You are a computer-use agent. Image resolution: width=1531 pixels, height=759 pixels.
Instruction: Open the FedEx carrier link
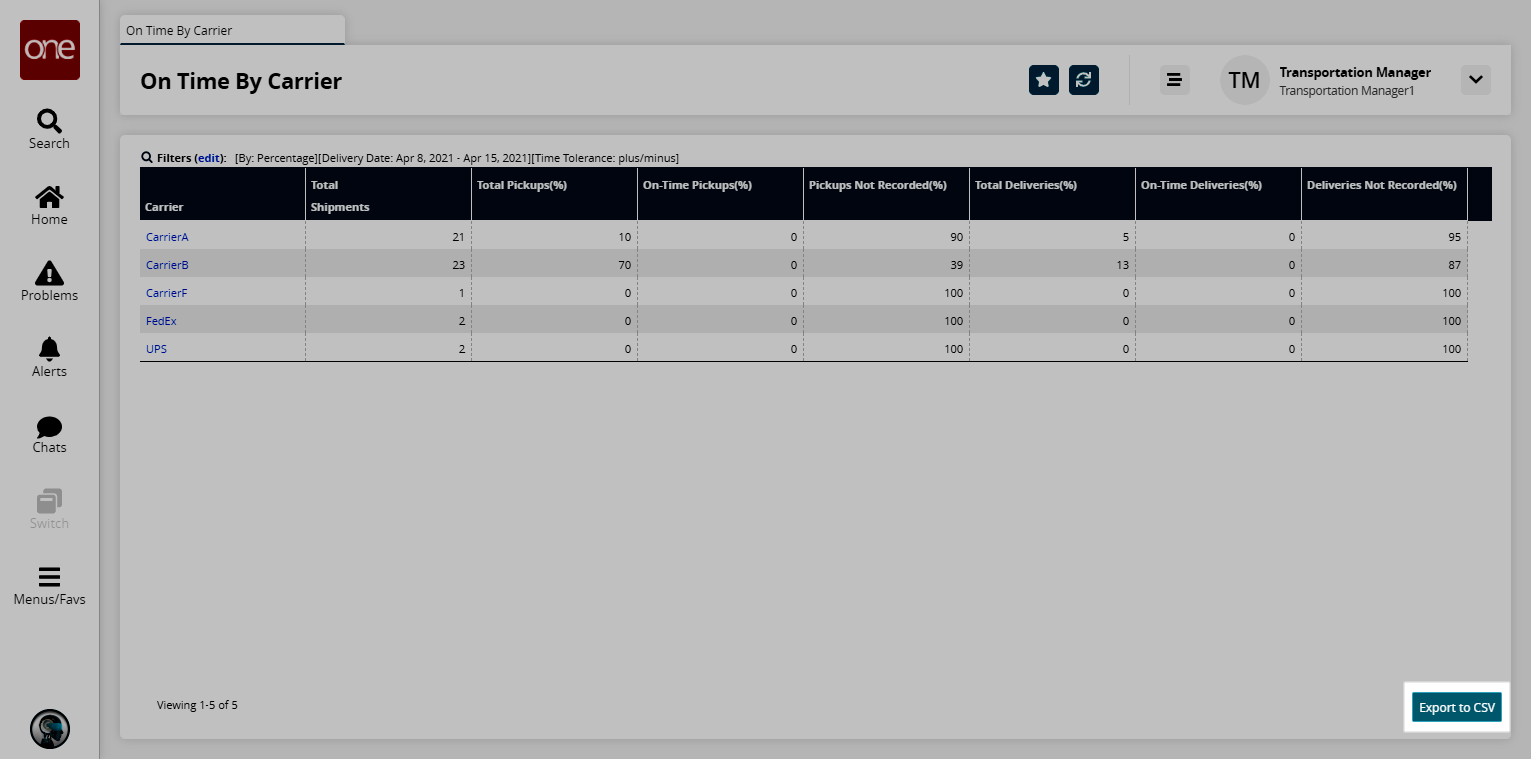161,321
